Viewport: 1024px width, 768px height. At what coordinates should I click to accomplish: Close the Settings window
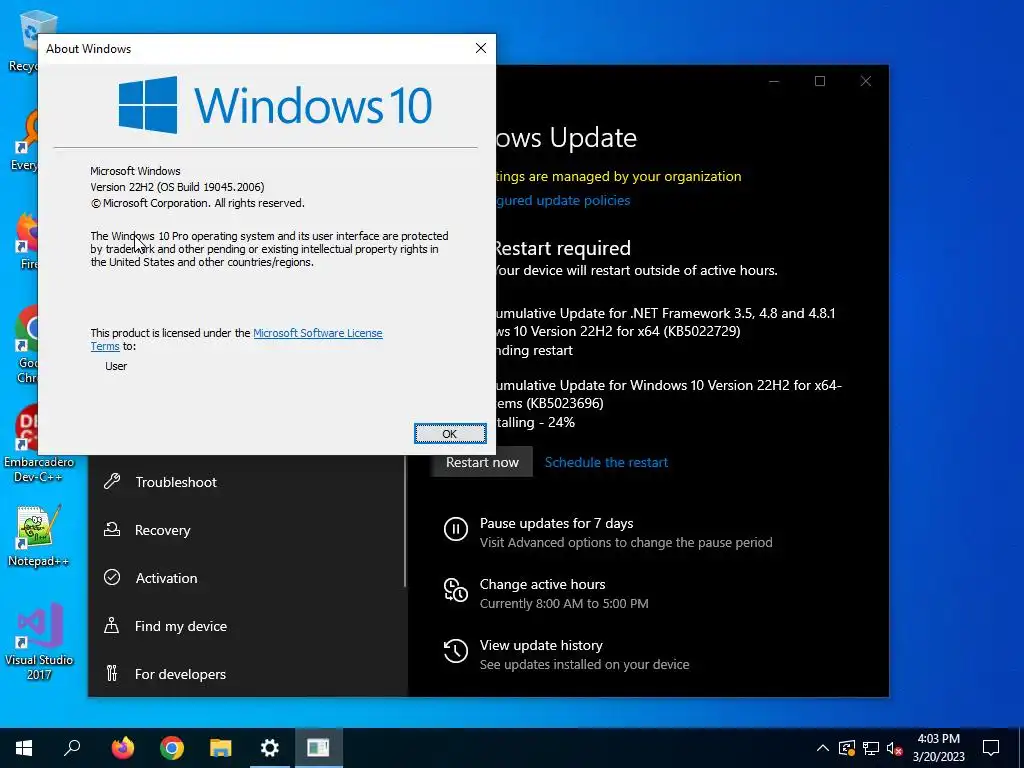866,81
